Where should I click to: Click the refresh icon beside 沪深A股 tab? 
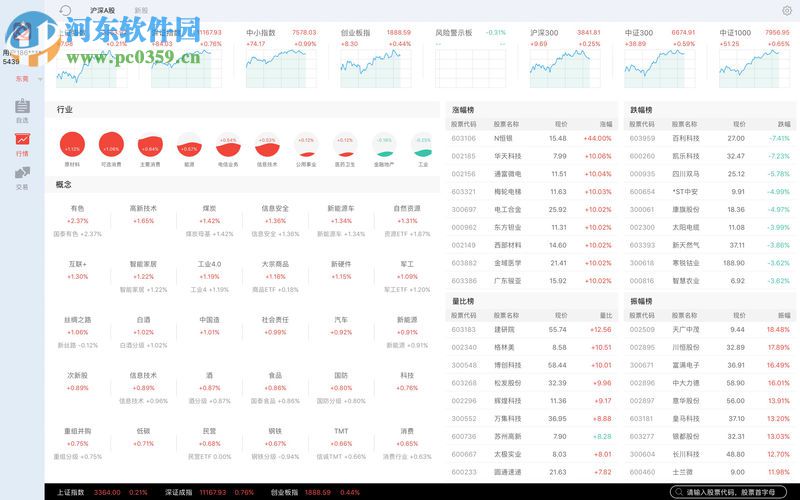65,10
